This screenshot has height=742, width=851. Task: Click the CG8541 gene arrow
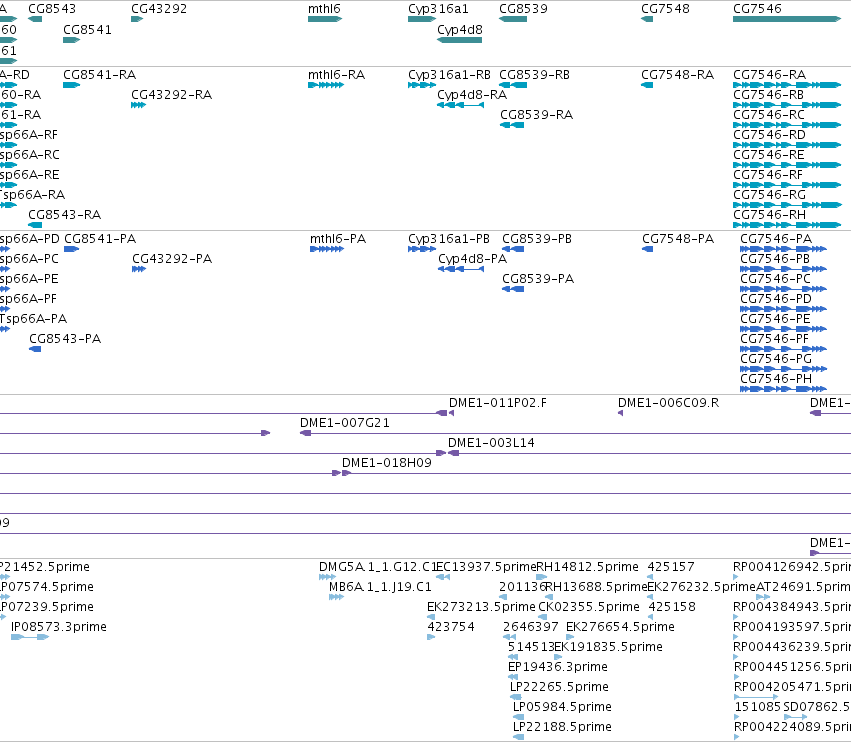pos(72,40)
